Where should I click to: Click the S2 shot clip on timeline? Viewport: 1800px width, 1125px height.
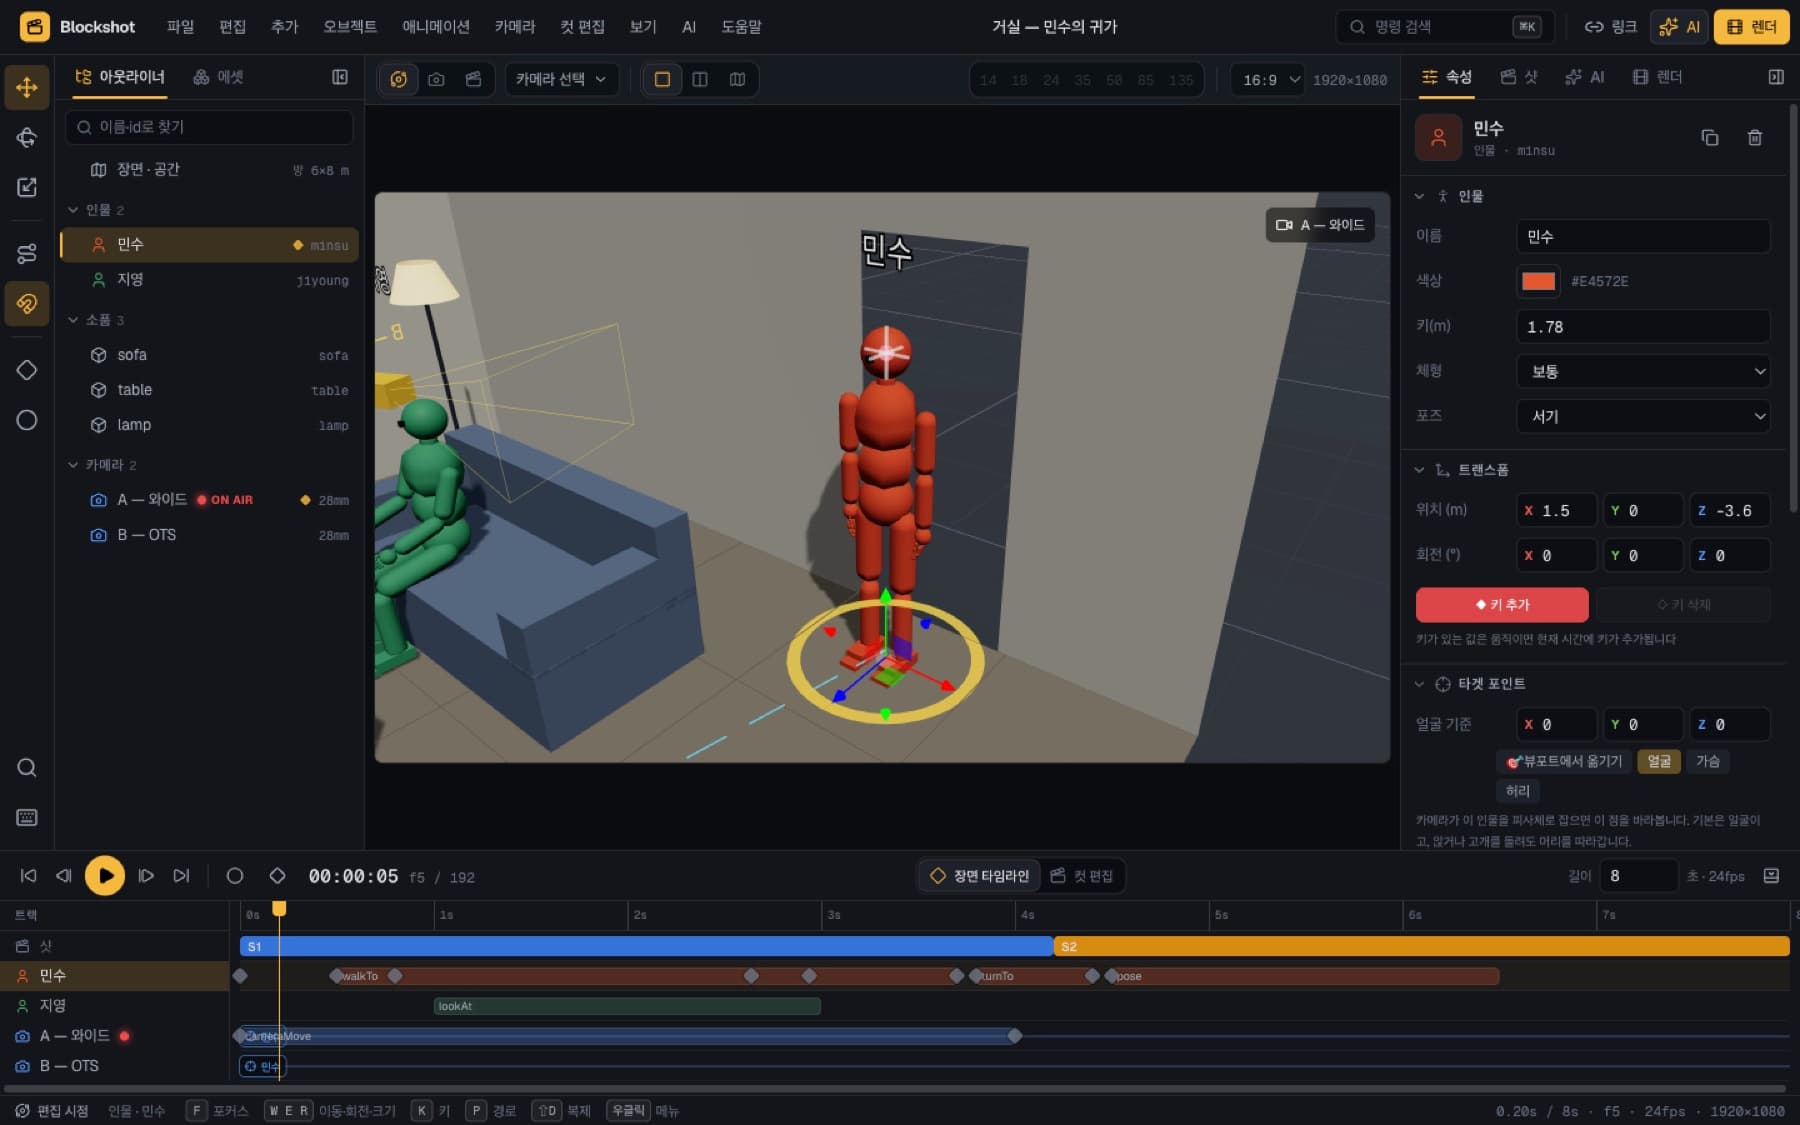(x=1421, y=946)
